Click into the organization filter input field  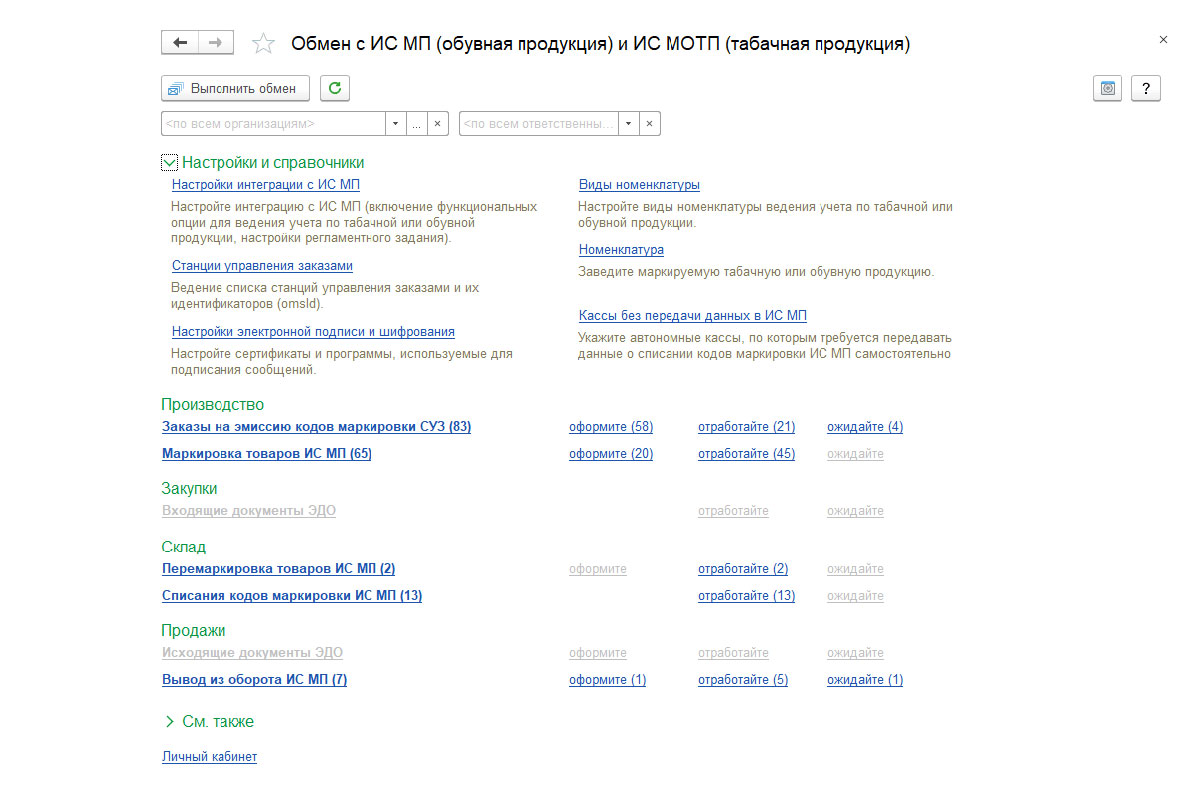(x=272, y=124)
